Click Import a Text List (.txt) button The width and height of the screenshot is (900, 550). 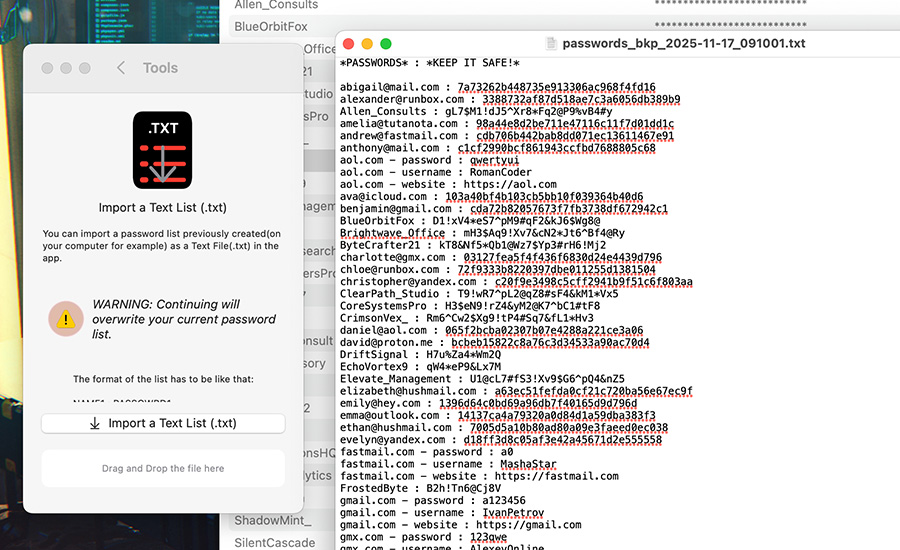pos(163,423)
